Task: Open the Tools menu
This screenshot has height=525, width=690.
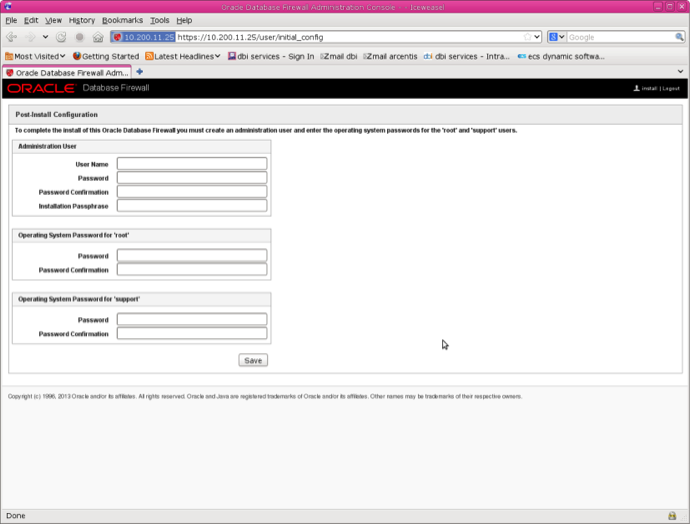Action: click(159, 20)
